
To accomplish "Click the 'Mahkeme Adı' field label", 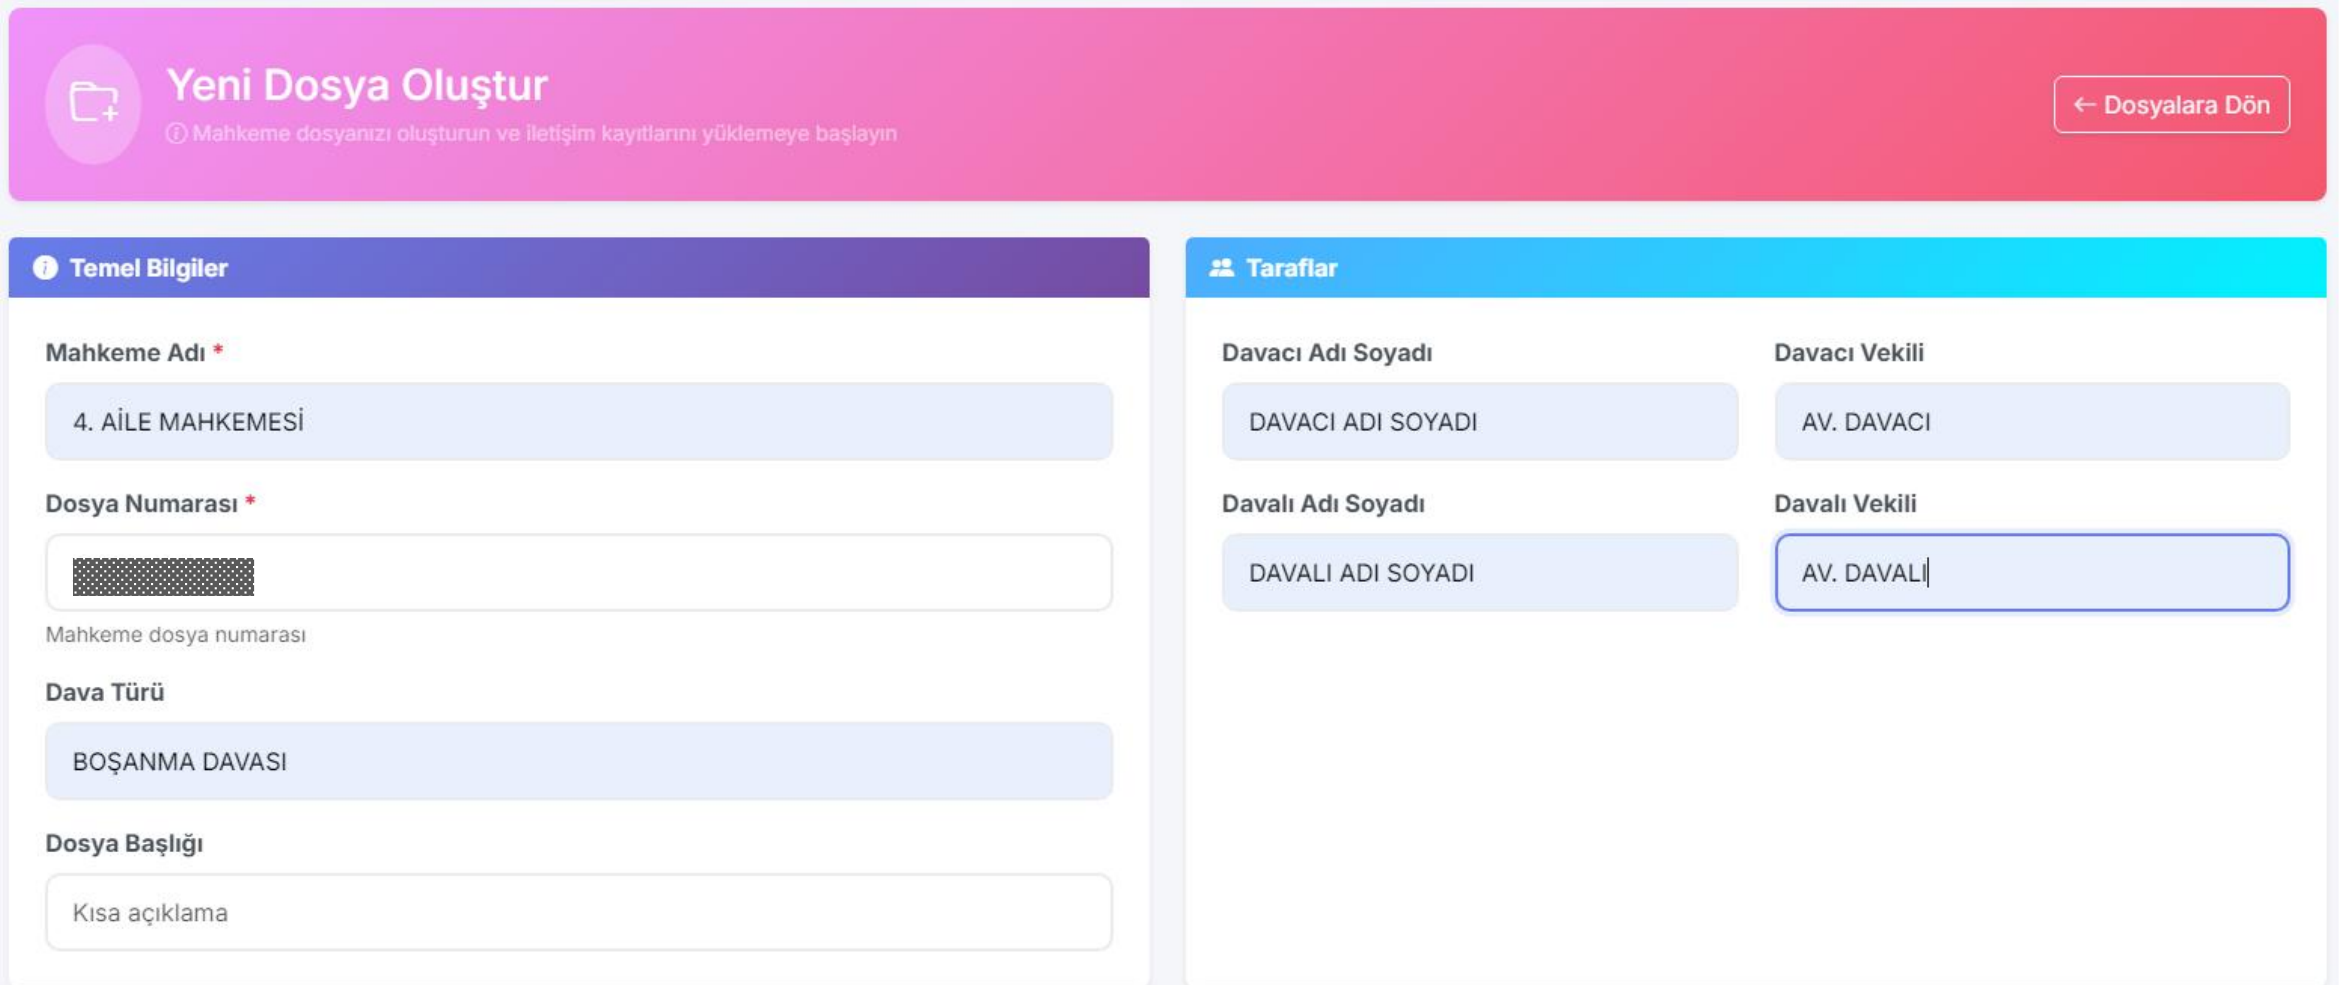I will click(x=125, y=353).
